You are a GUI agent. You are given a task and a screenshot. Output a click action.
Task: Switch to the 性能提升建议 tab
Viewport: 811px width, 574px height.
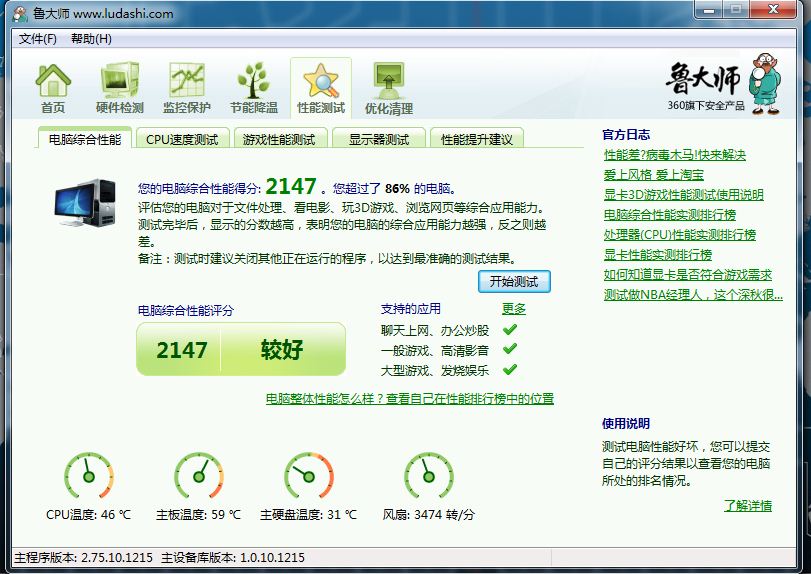(x=477, y=139)
